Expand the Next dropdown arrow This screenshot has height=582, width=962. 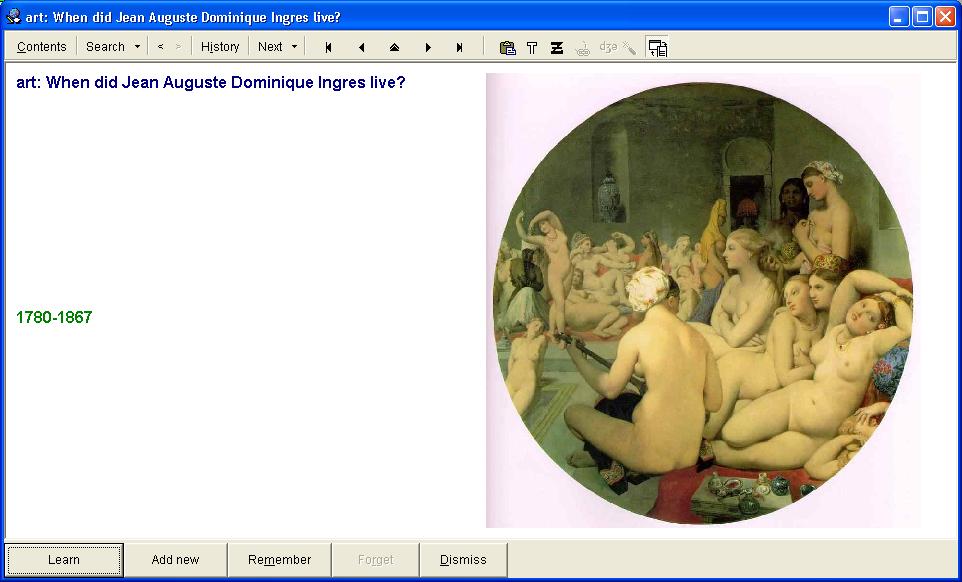[294, 47]
